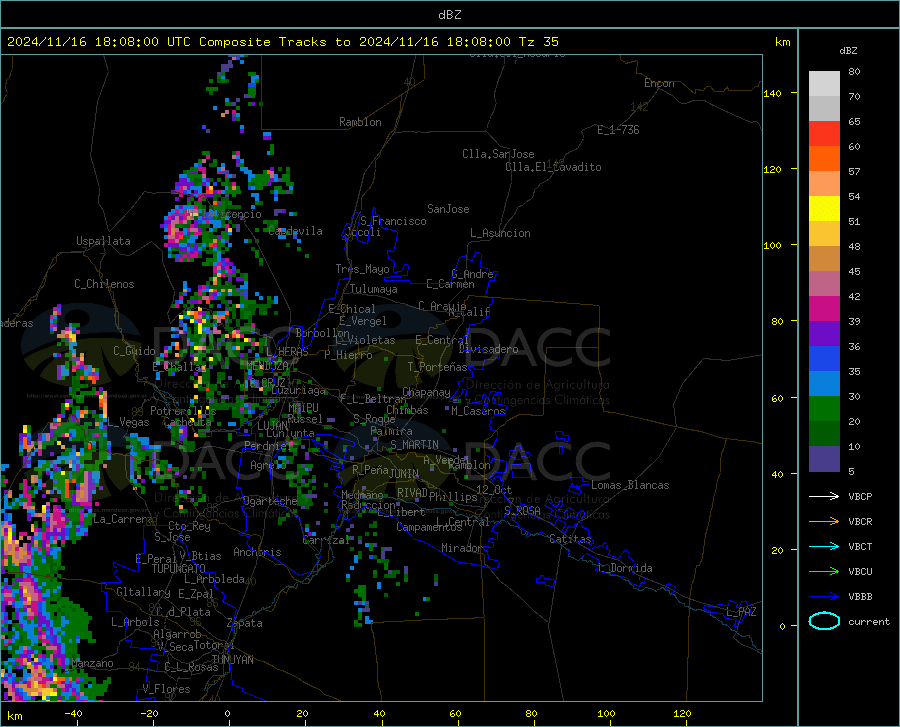
Task: Click the 'dBZ' label above the color scale
Action: point(848,50)
